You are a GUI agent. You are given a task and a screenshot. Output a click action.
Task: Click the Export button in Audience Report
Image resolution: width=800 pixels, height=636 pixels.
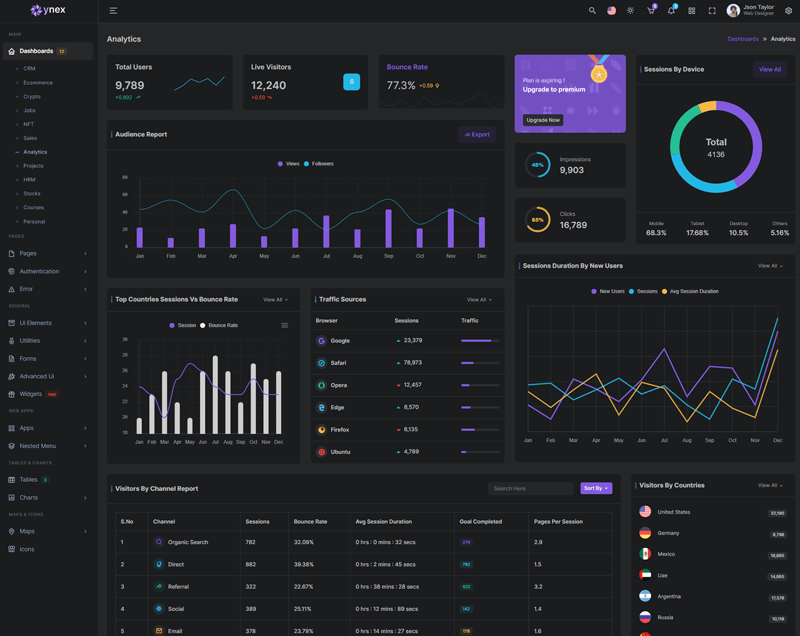click(x=476, y=134)
